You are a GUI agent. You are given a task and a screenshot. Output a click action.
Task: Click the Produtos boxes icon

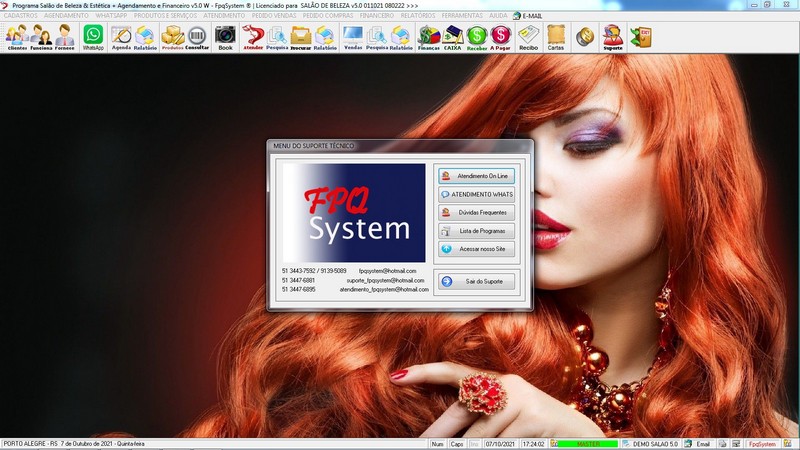172,37
